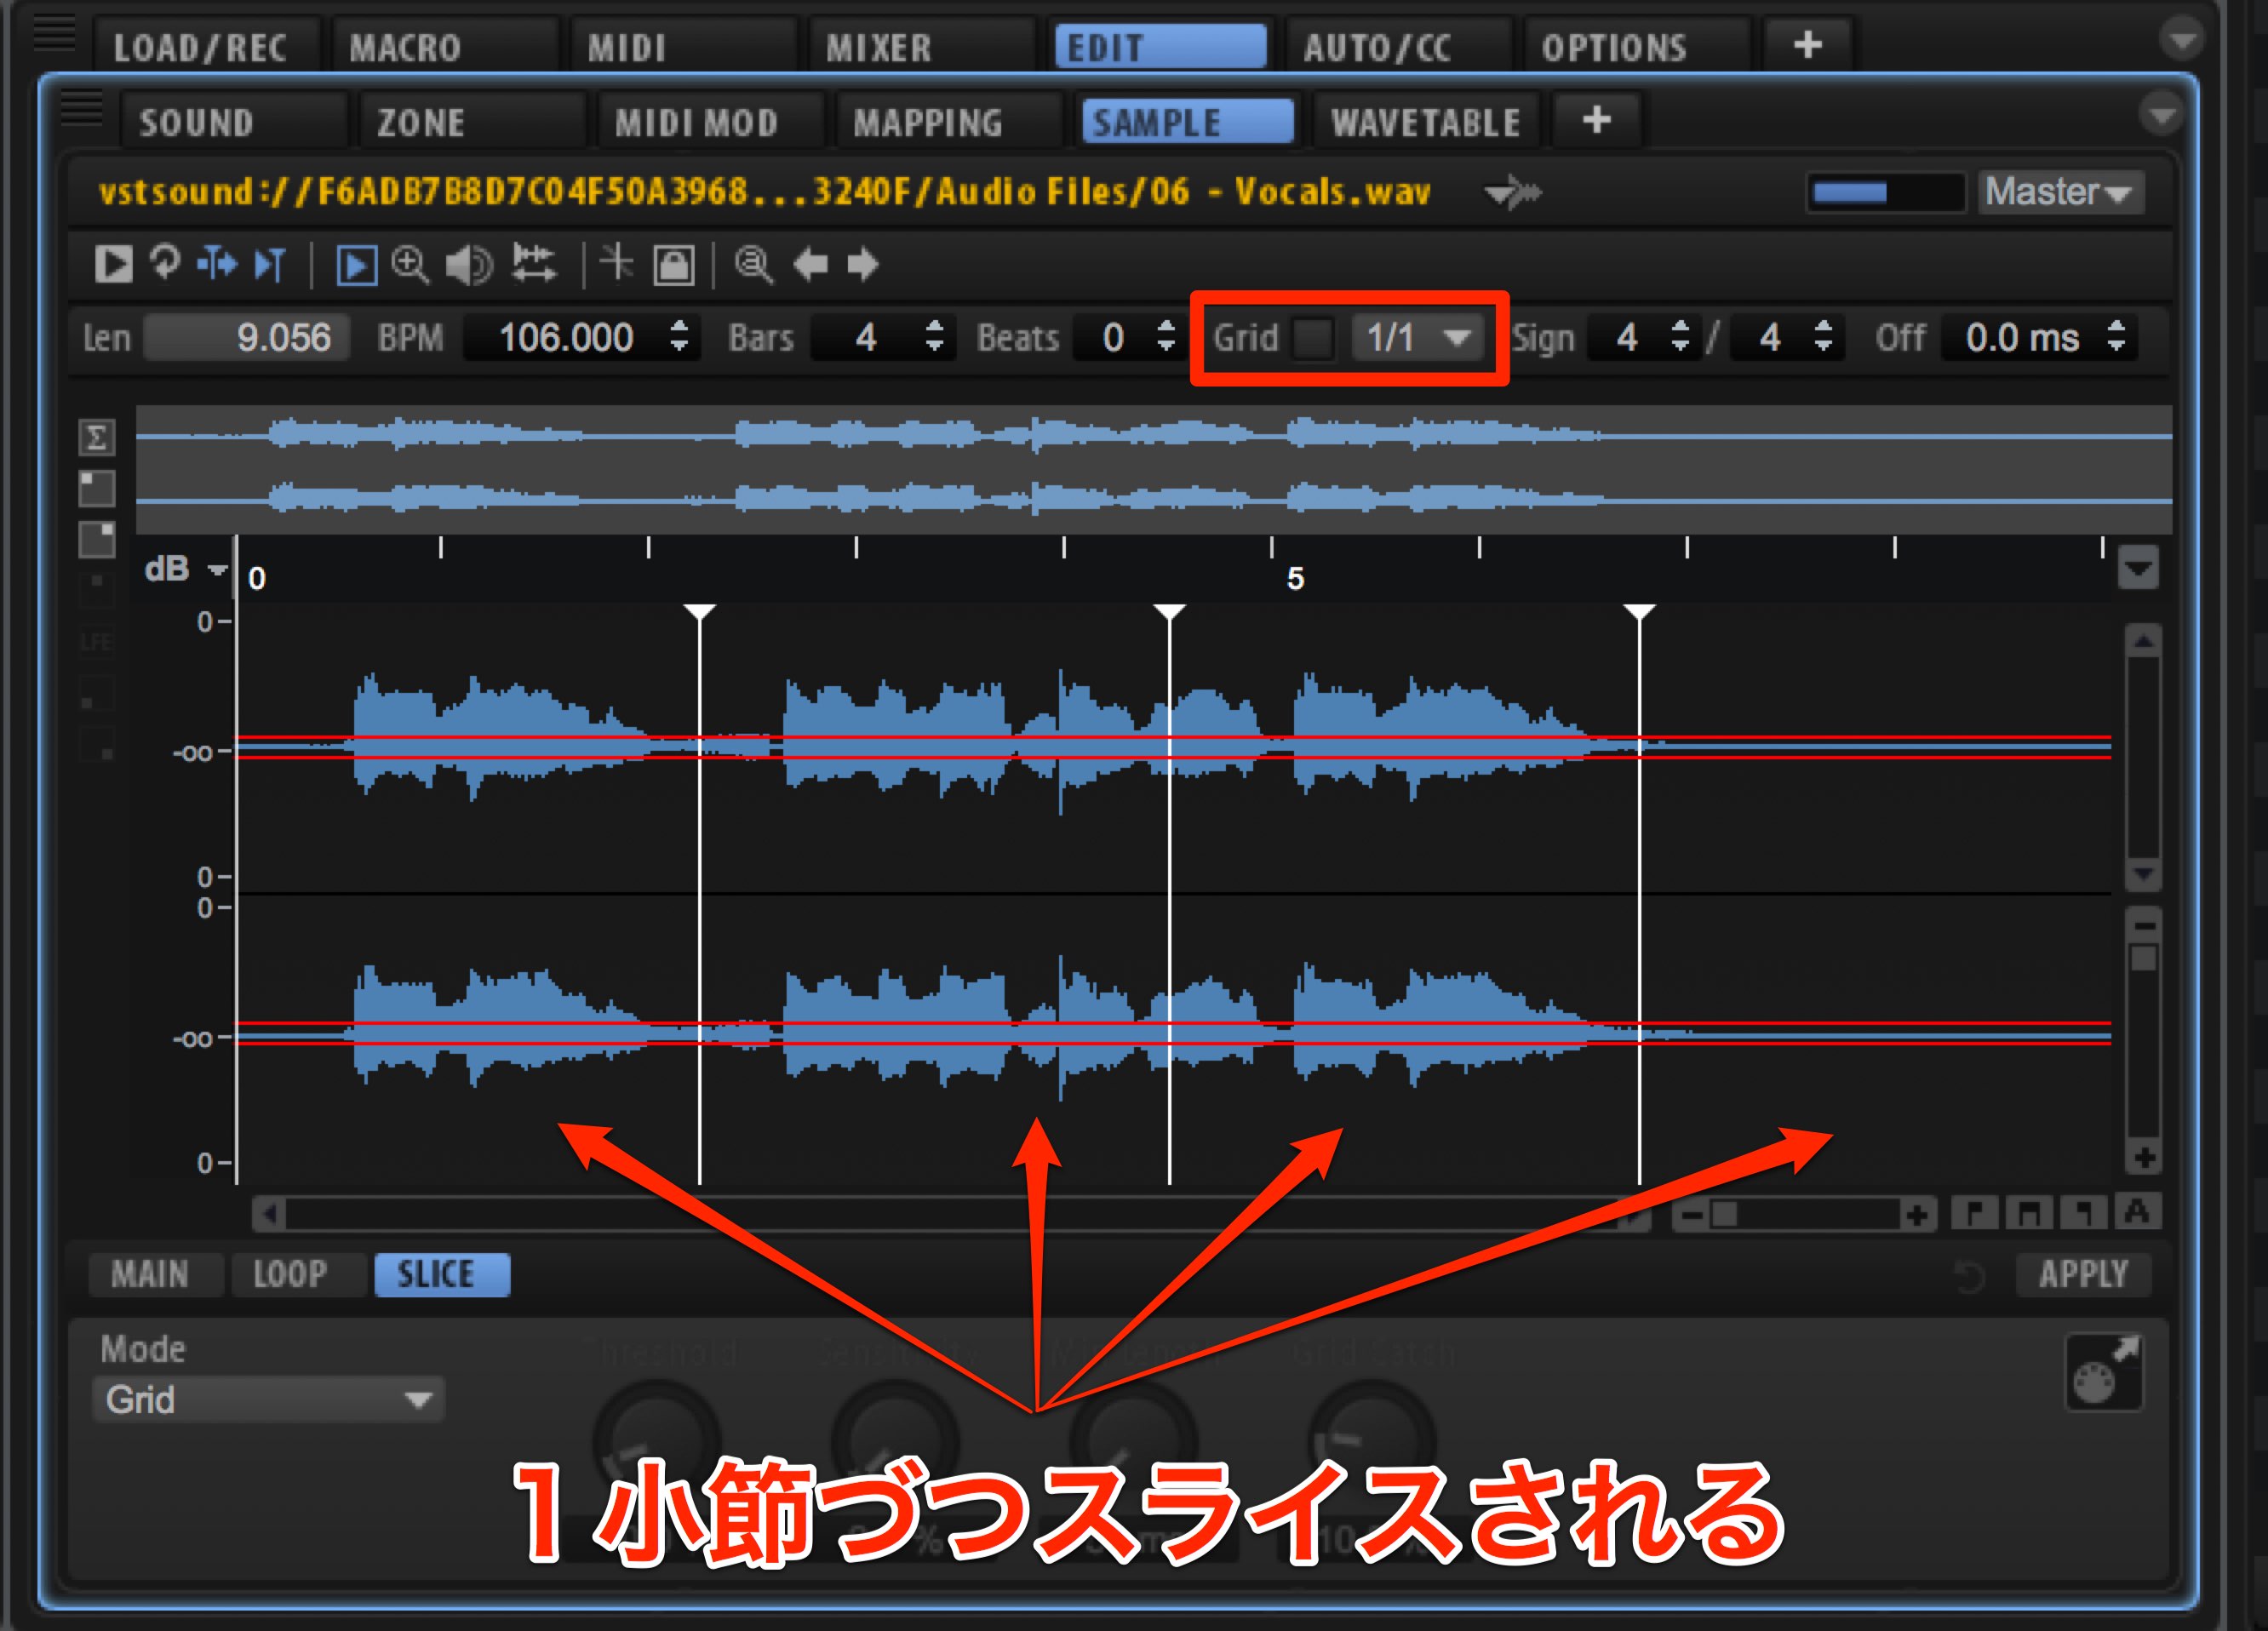The height and width of the screenshot is (1631, 2268).
Task: Enable the Grid checkbox
Action: [x=1313, y=338]
